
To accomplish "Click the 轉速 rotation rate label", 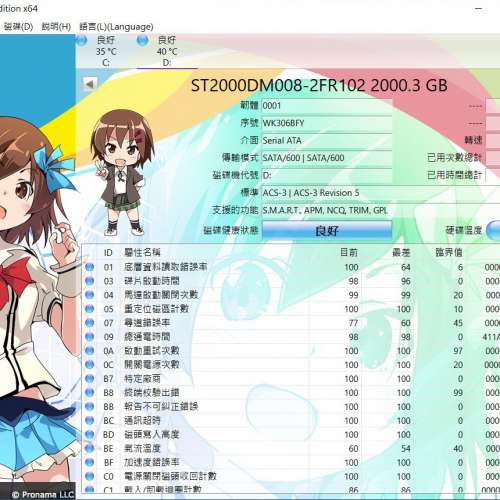I will coord(473,140).
